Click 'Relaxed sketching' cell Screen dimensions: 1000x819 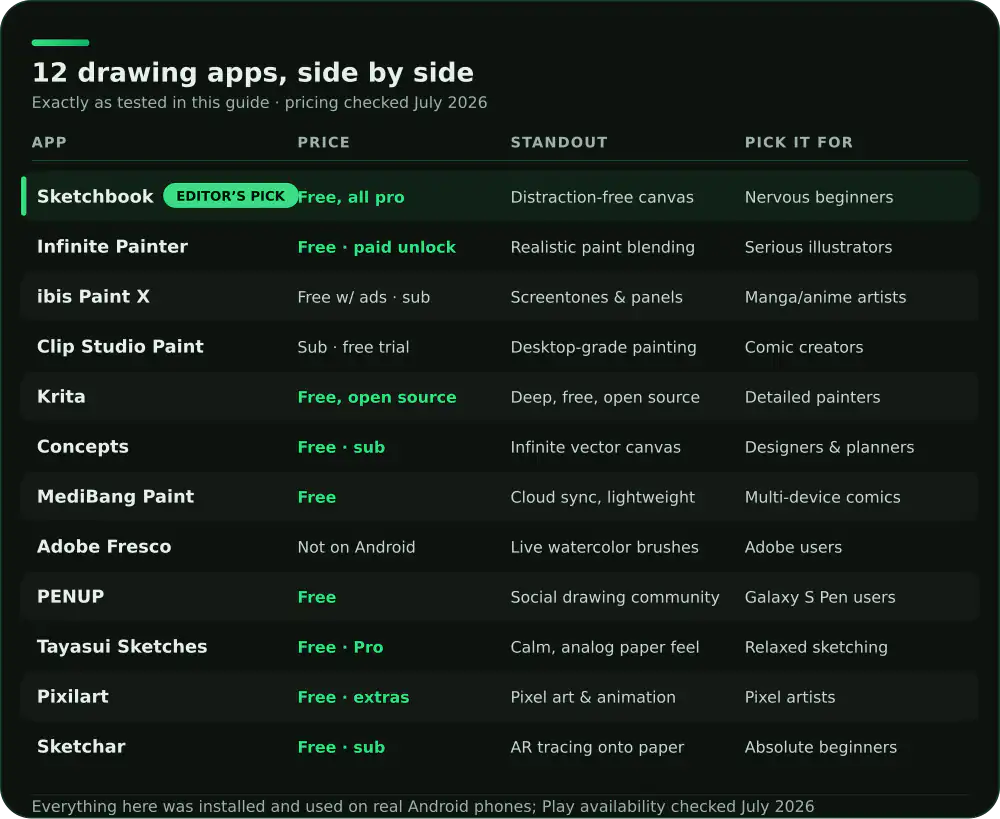click(816, 647)
